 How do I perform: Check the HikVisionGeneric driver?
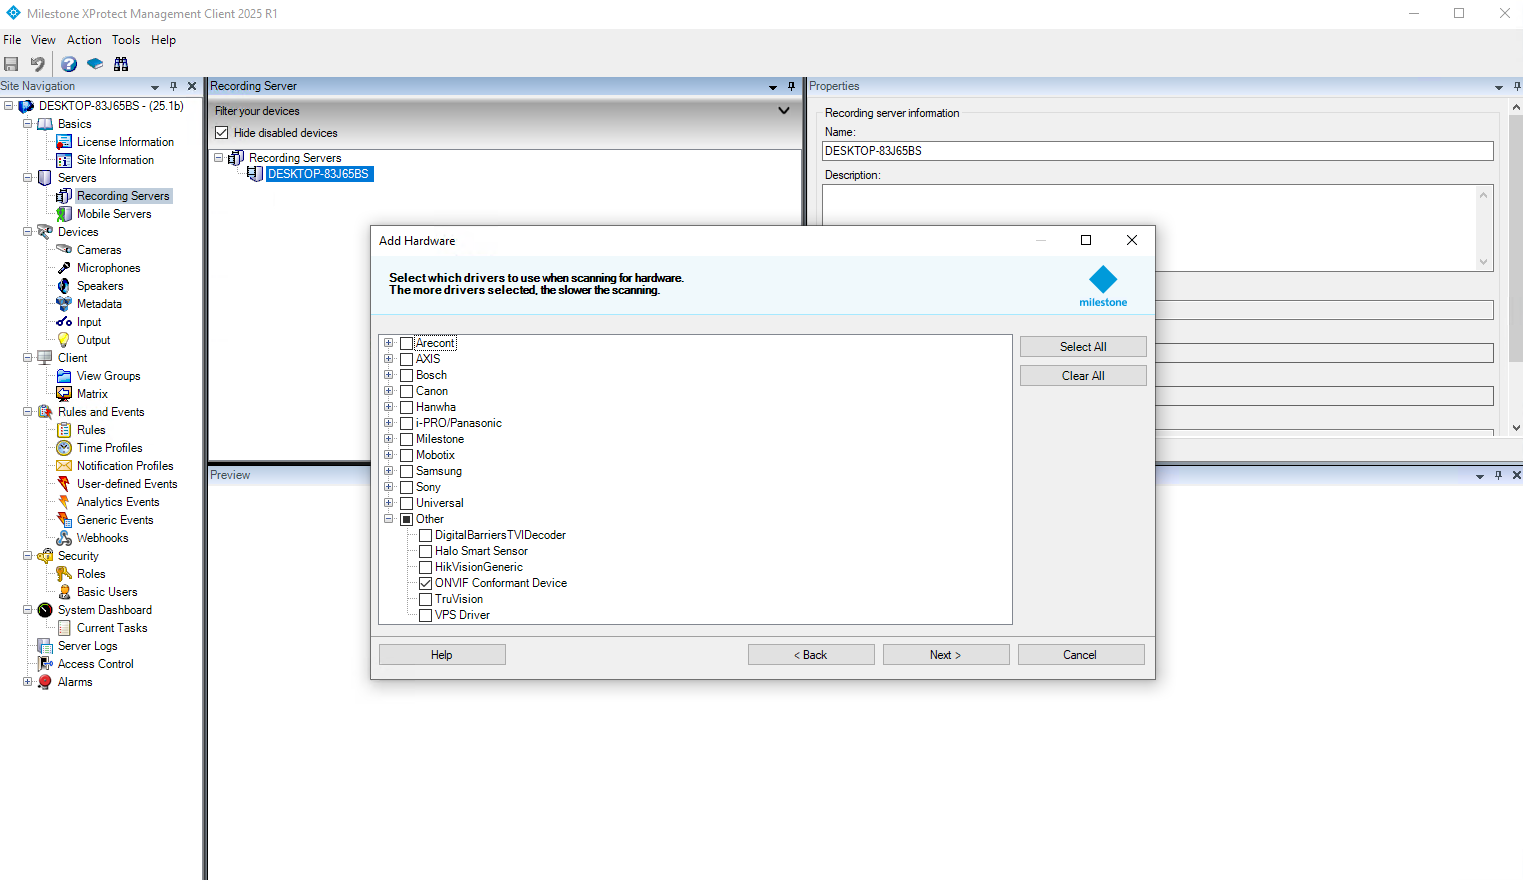click(x=426, y=567)
